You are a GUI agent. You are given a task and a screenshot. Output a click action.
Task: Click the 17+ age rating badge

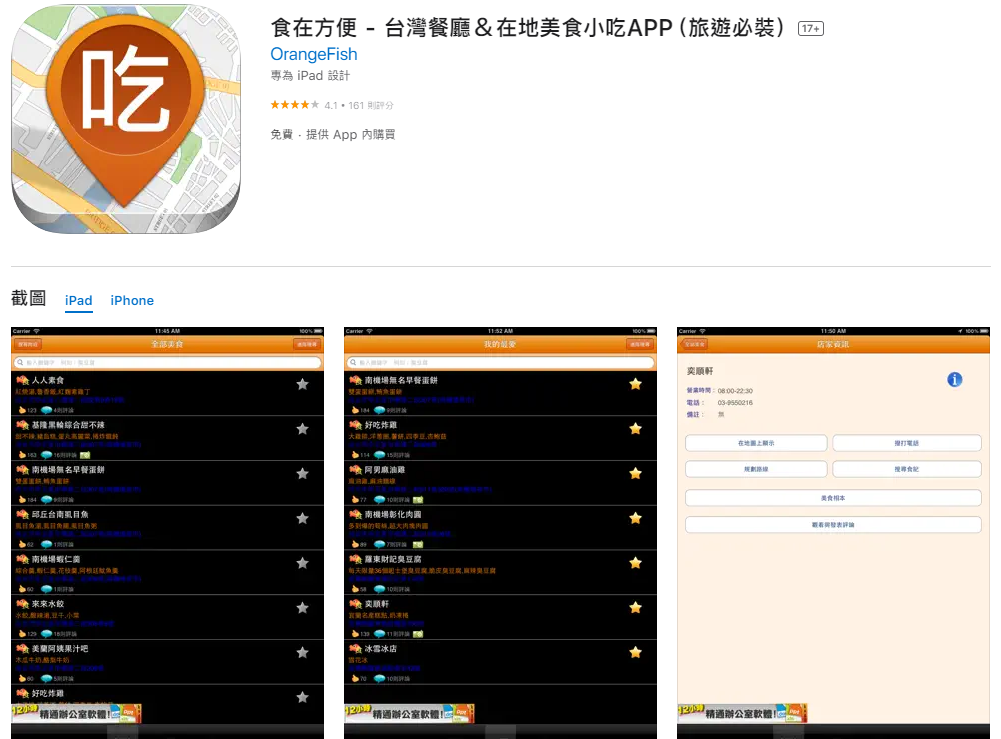point(810,29)
